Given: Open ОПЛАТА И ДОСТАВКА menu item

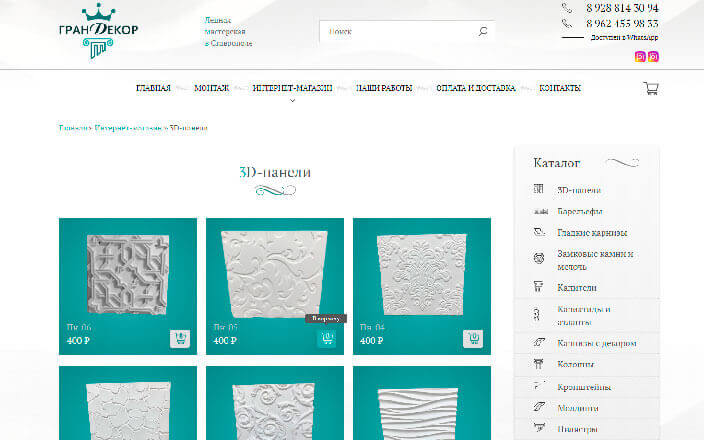Looking at the screenshot, I should pos(475,88).
